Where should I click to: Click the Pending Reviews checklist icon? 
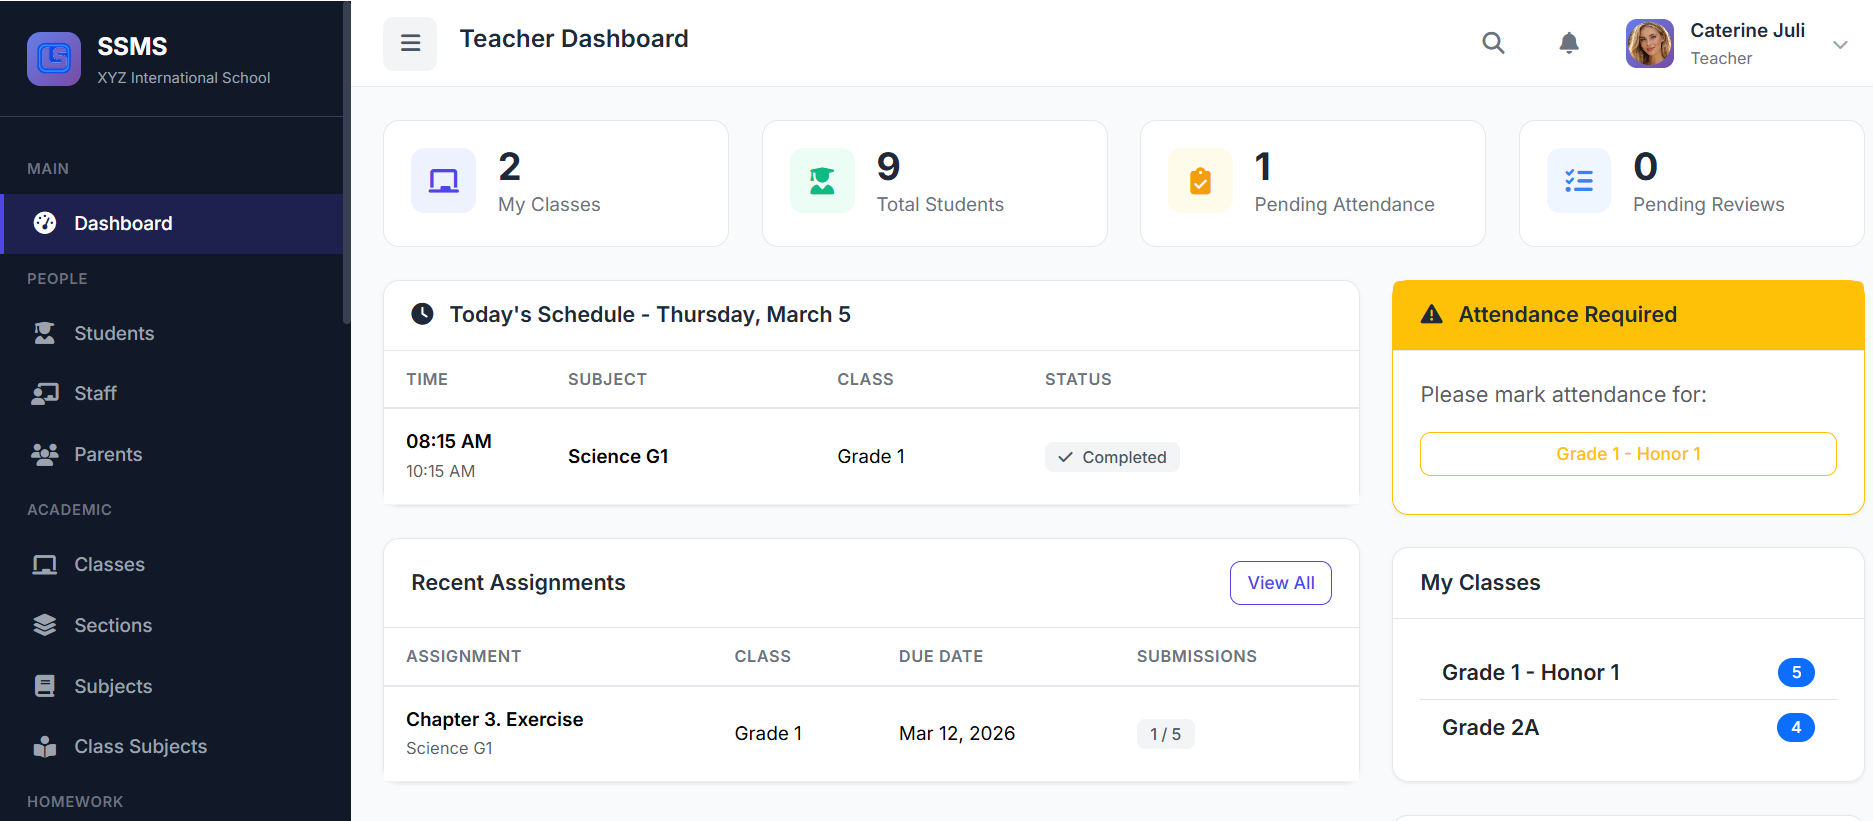(x=1579, y=181)
